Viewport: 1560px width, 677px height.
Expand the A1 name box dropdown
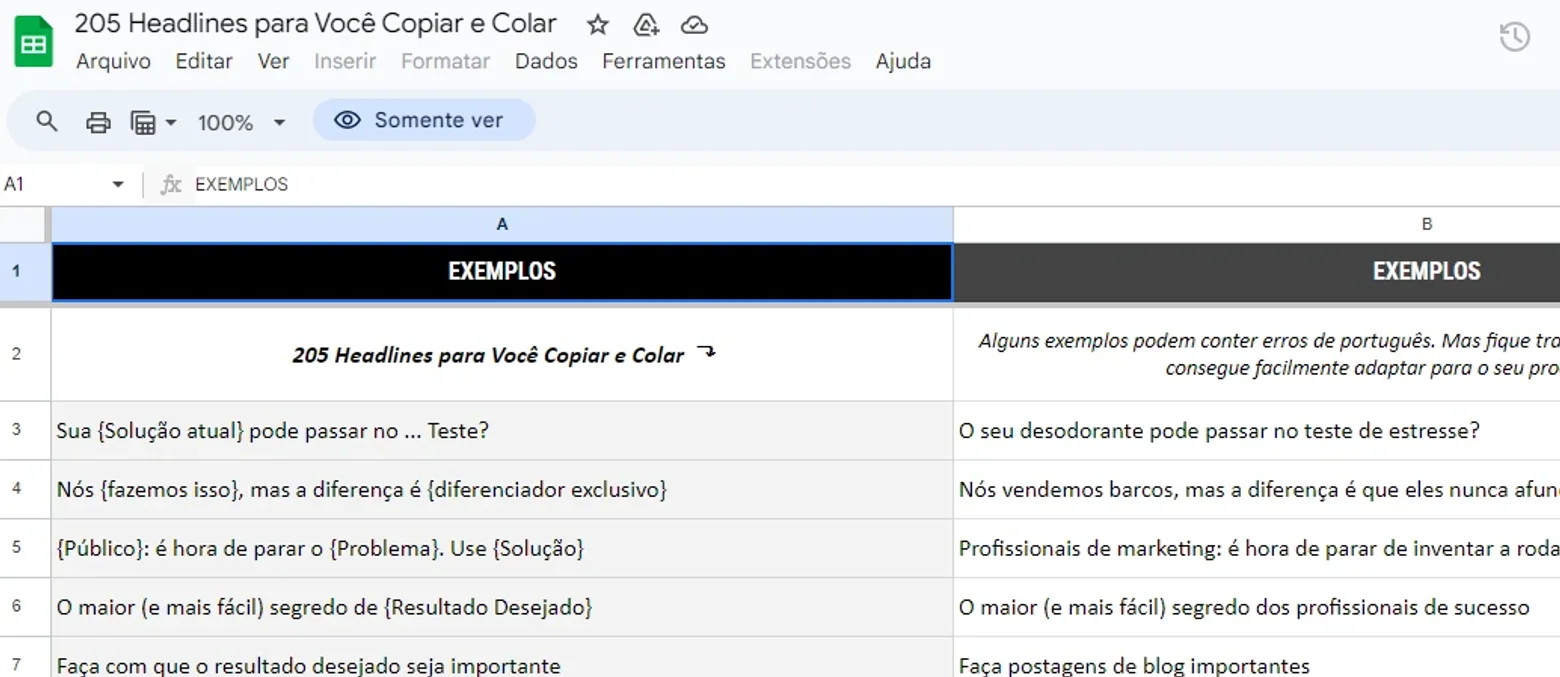tap(118, 184)
